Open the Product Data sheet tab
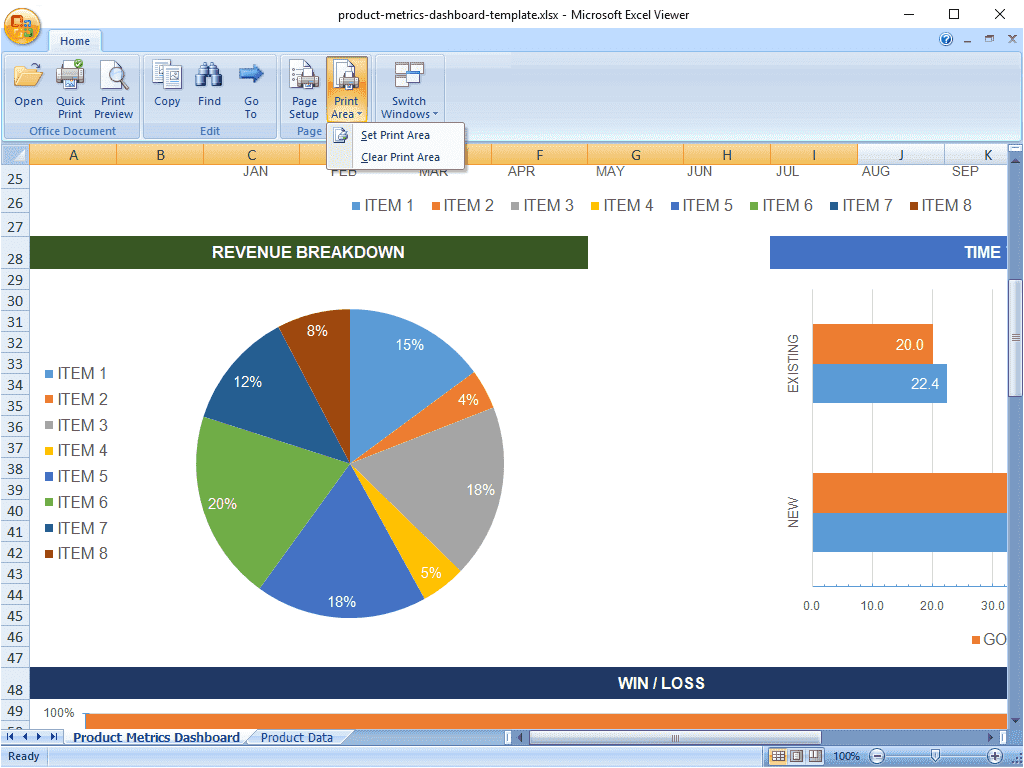This screenshot has height=768, width=1024. [x=297, y=737]
